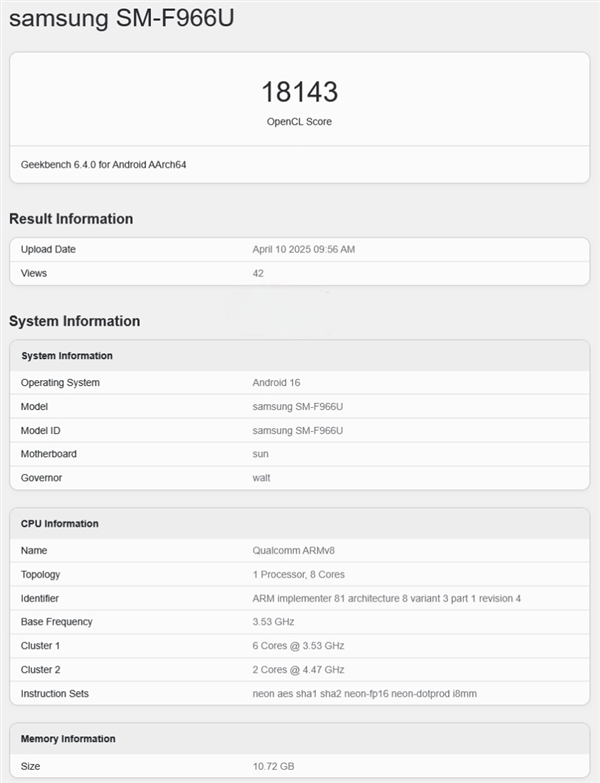Click the Topology value 1 Processor, 8 Cores
The image size is (600, 783).
point(300,575)
